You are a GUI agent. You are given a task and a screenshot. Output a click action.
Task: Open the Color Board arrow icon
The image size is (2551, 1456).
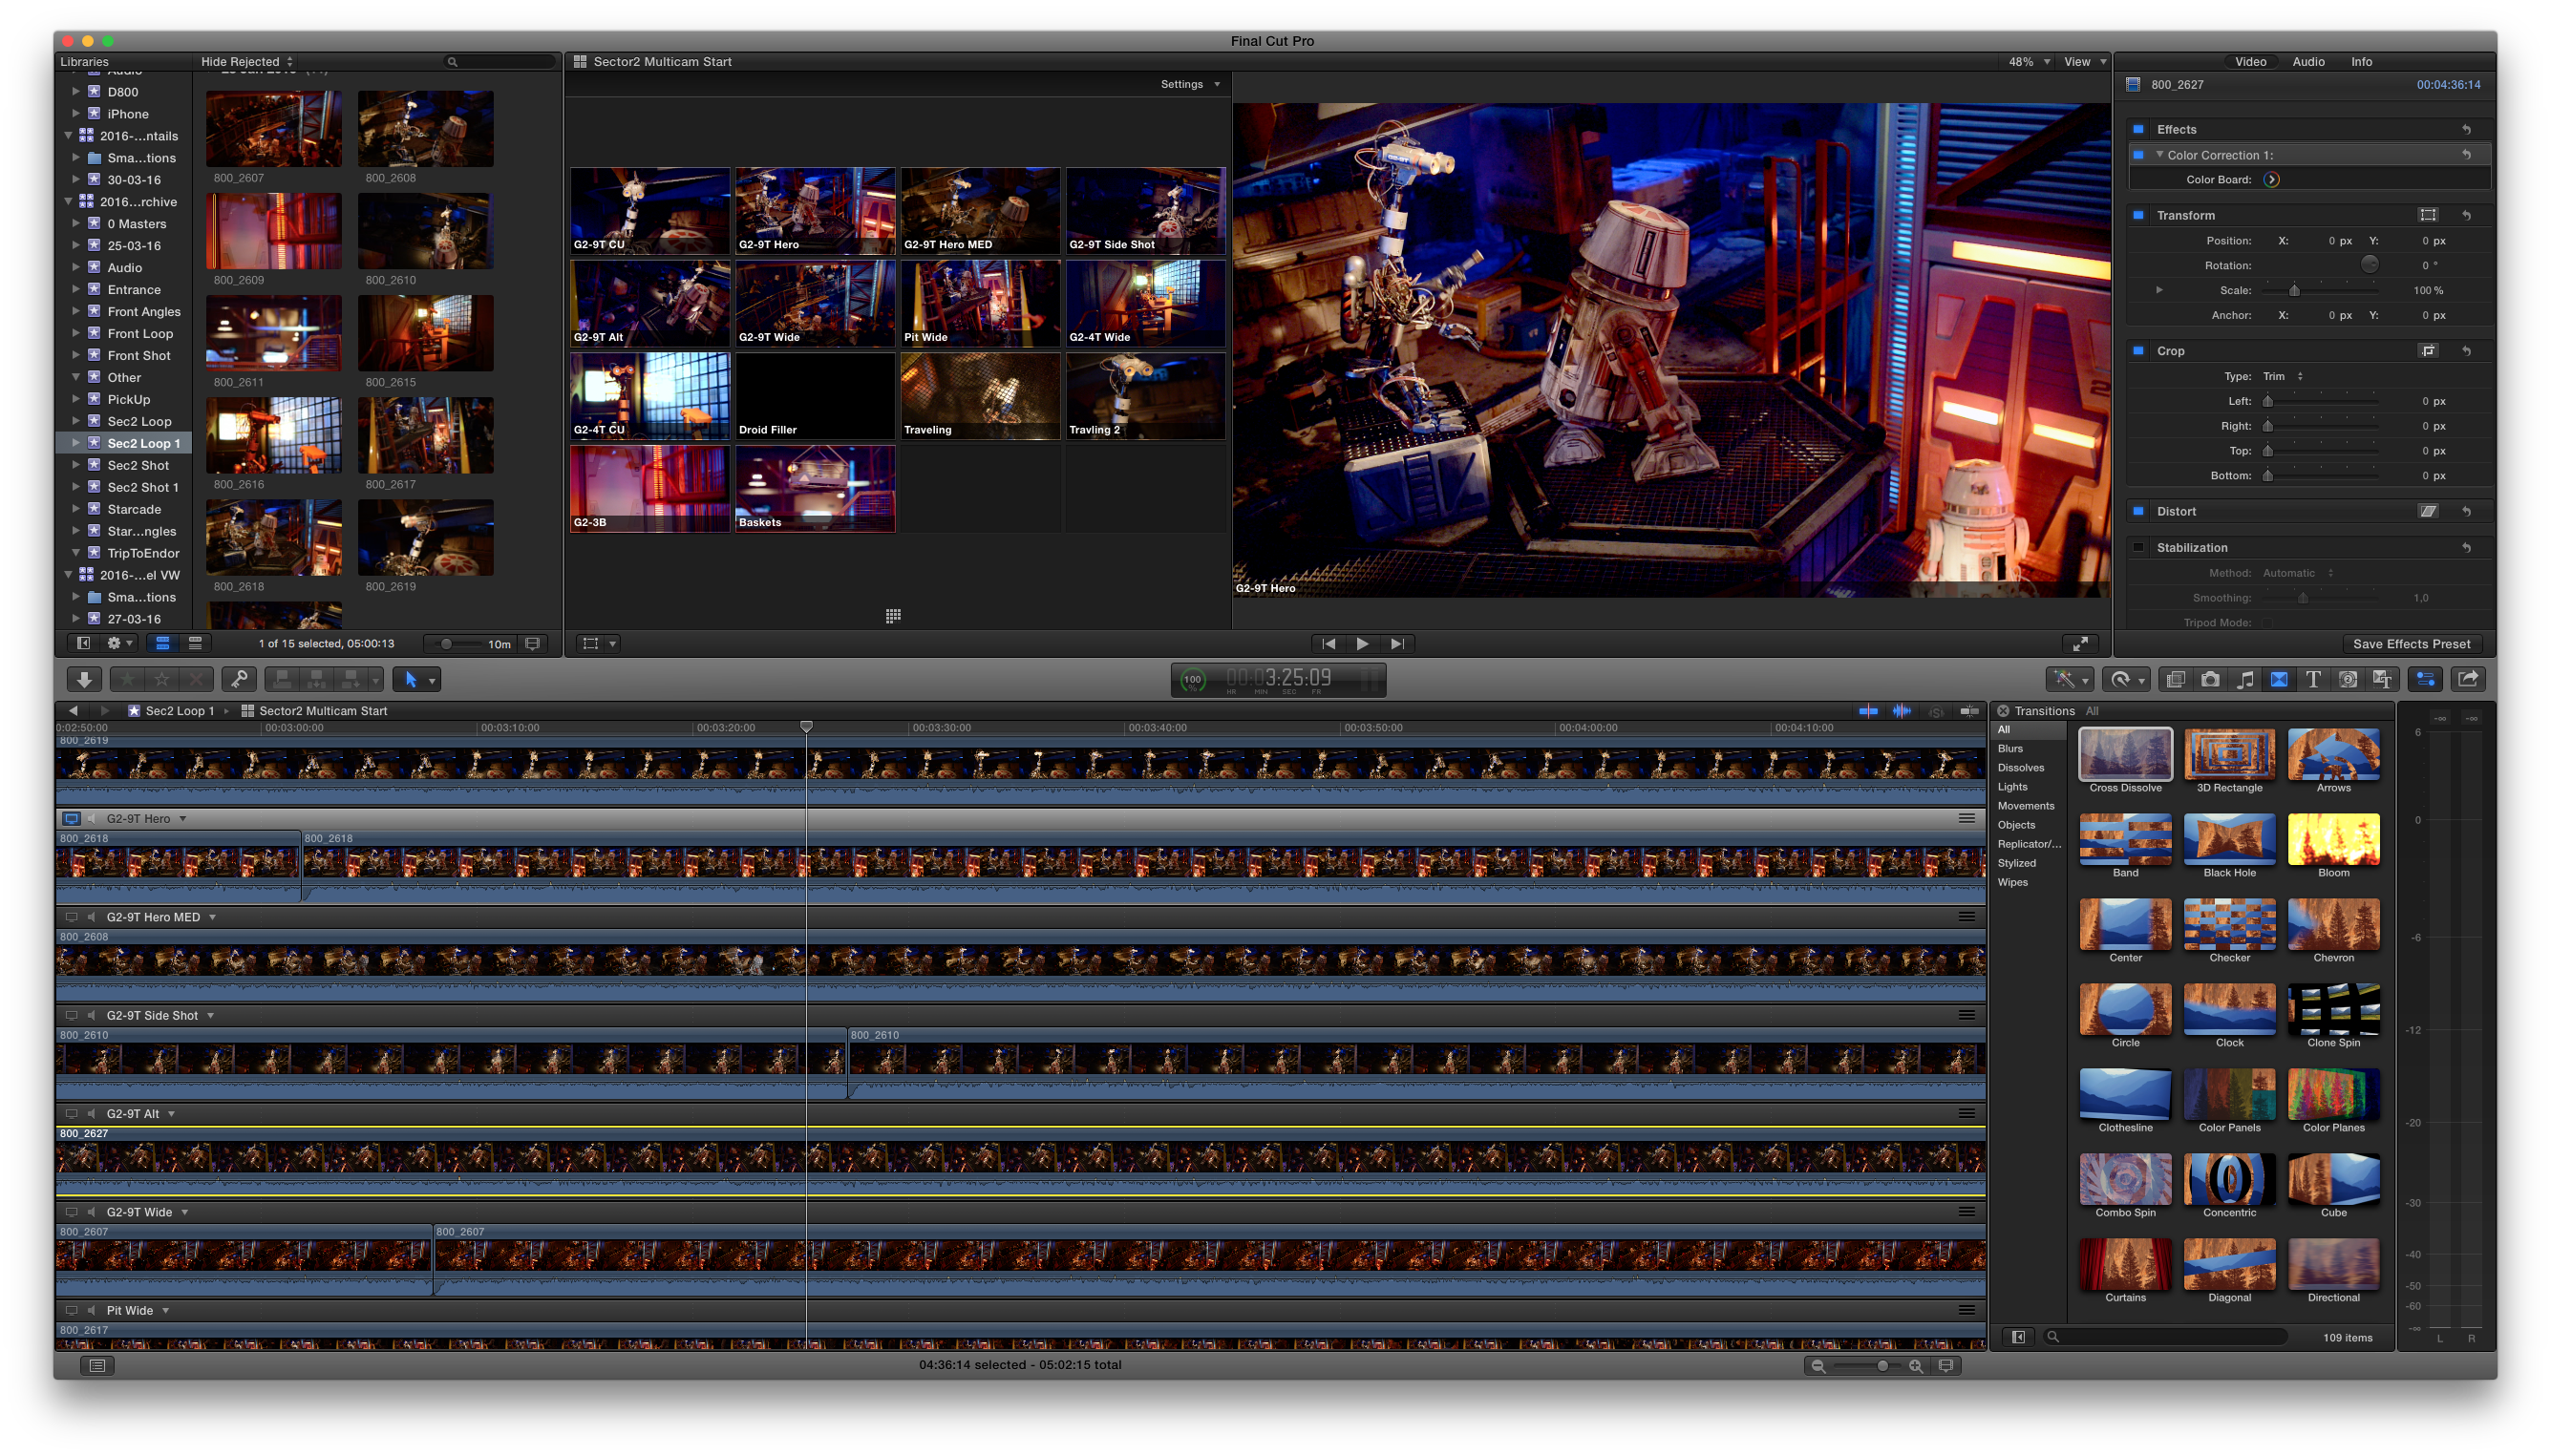click(2272, 180)
